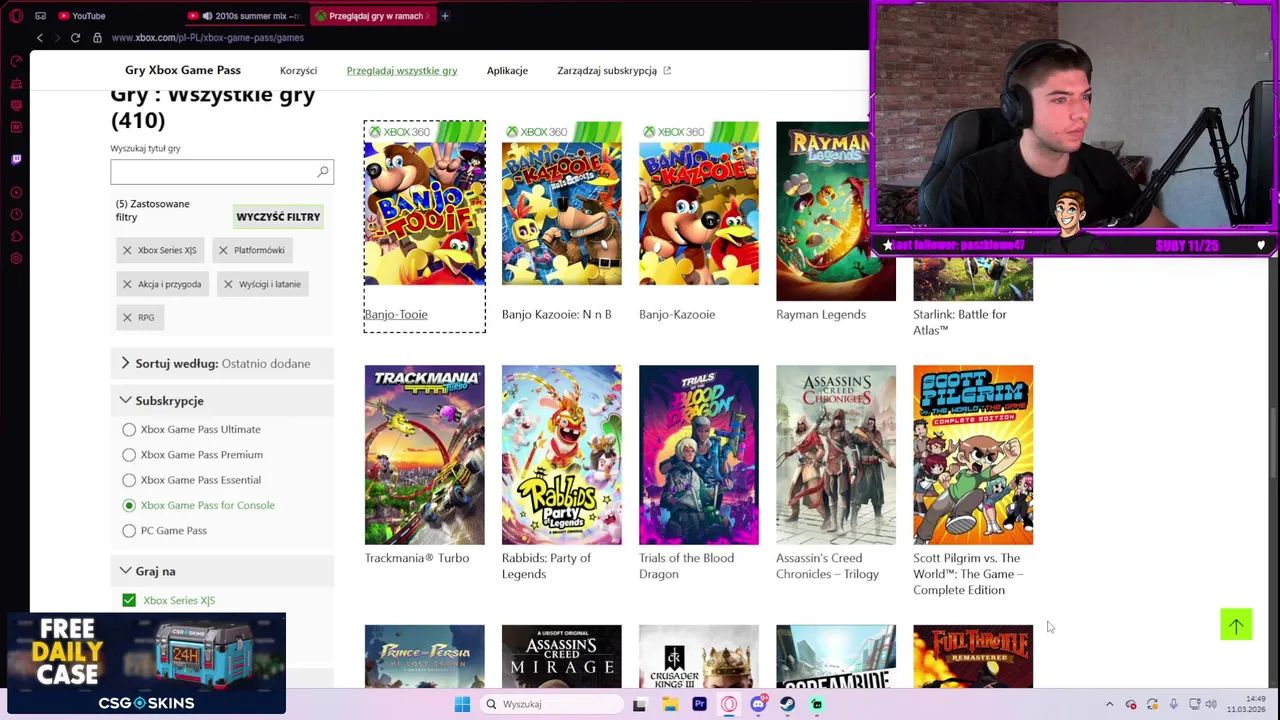Open the Gry Xbox Game Pass heading link
Image resolution: width=1280 pixels, height=720 pixels.
coord(183,70)
